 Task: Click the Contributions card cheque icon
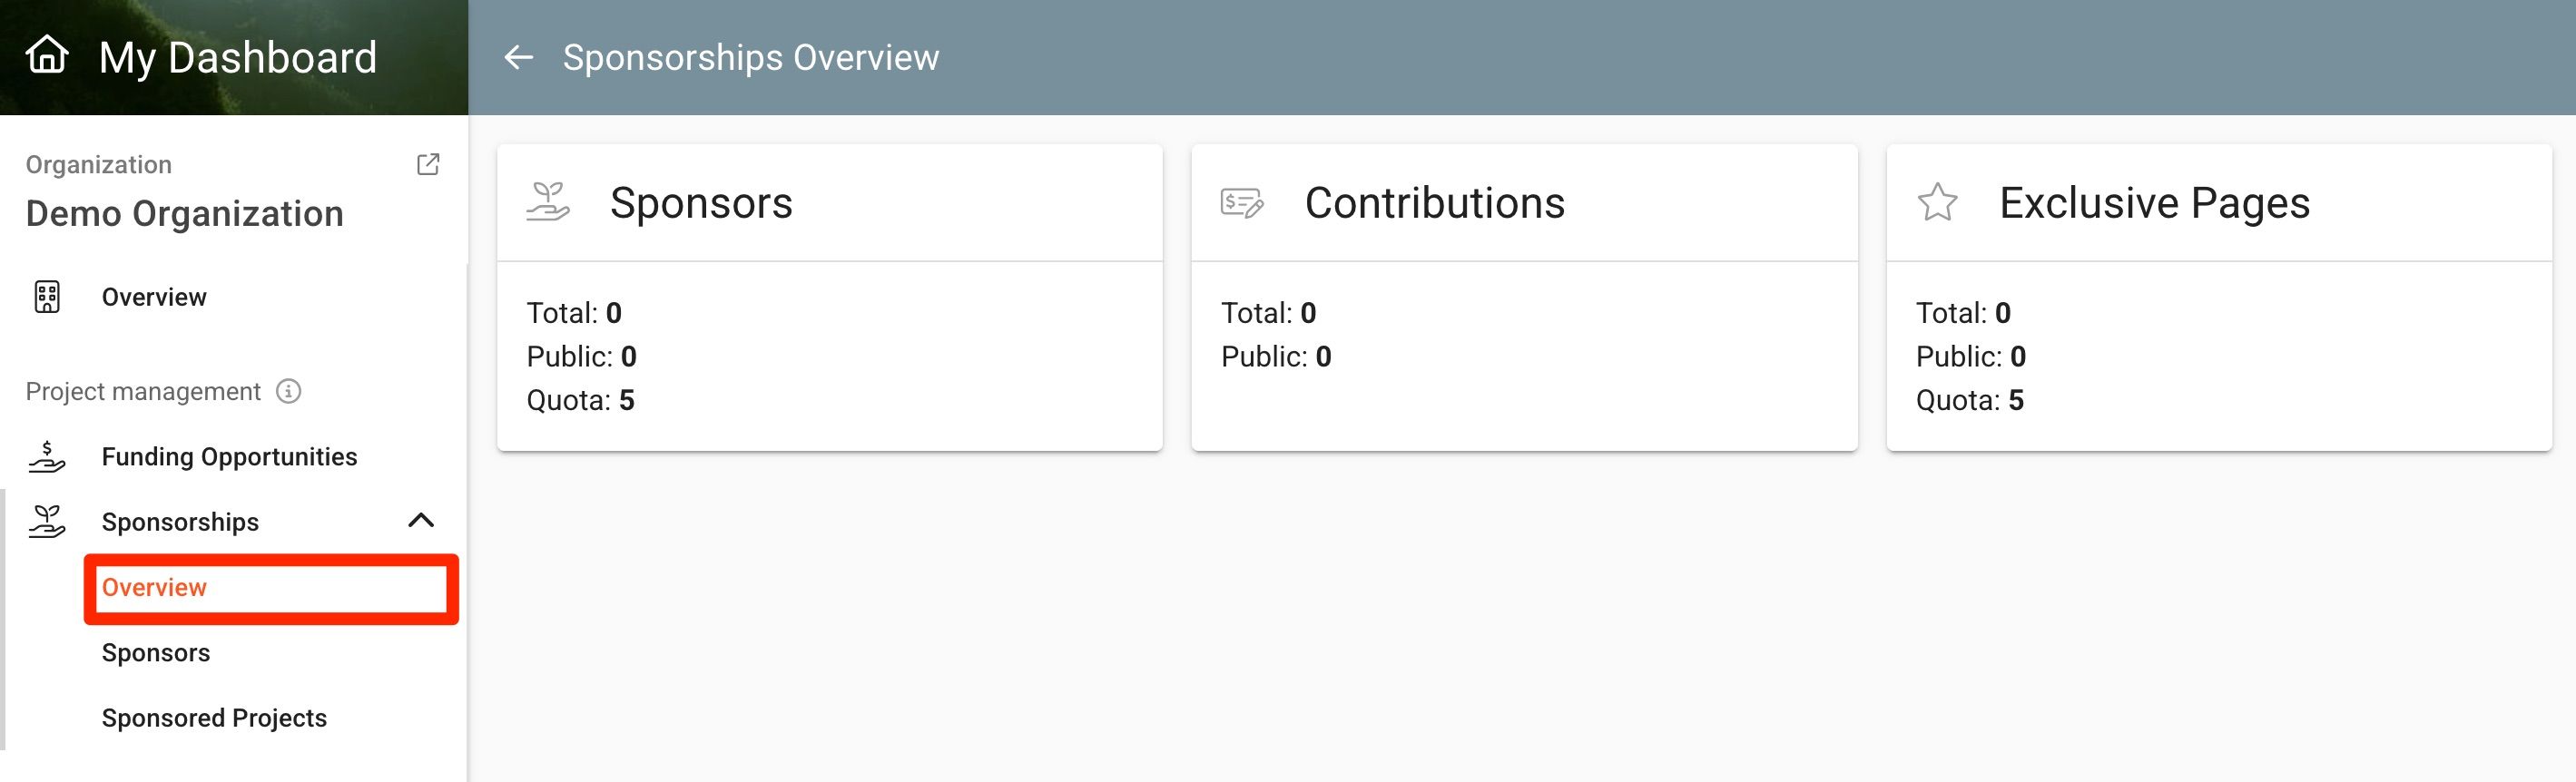coord(1242,203)
